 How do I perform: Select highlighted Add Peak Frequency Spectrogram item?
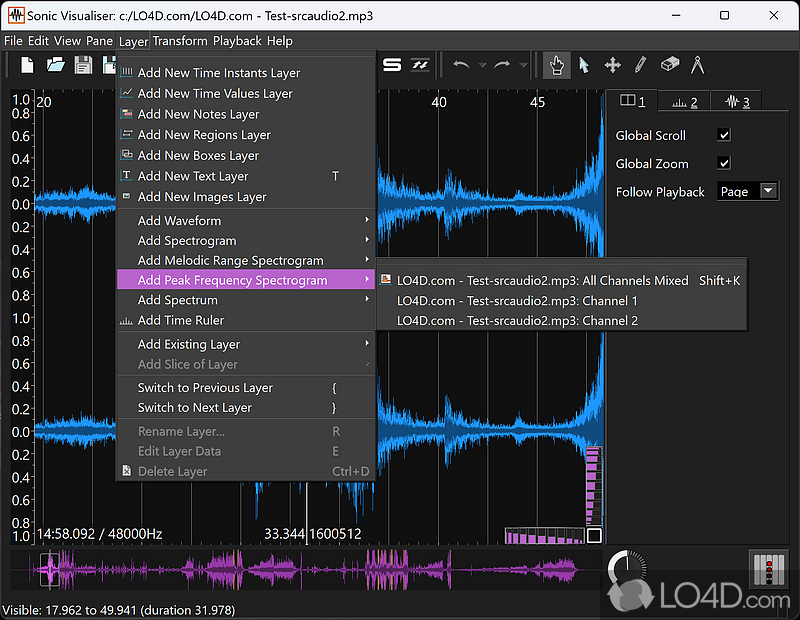(246, 280)
